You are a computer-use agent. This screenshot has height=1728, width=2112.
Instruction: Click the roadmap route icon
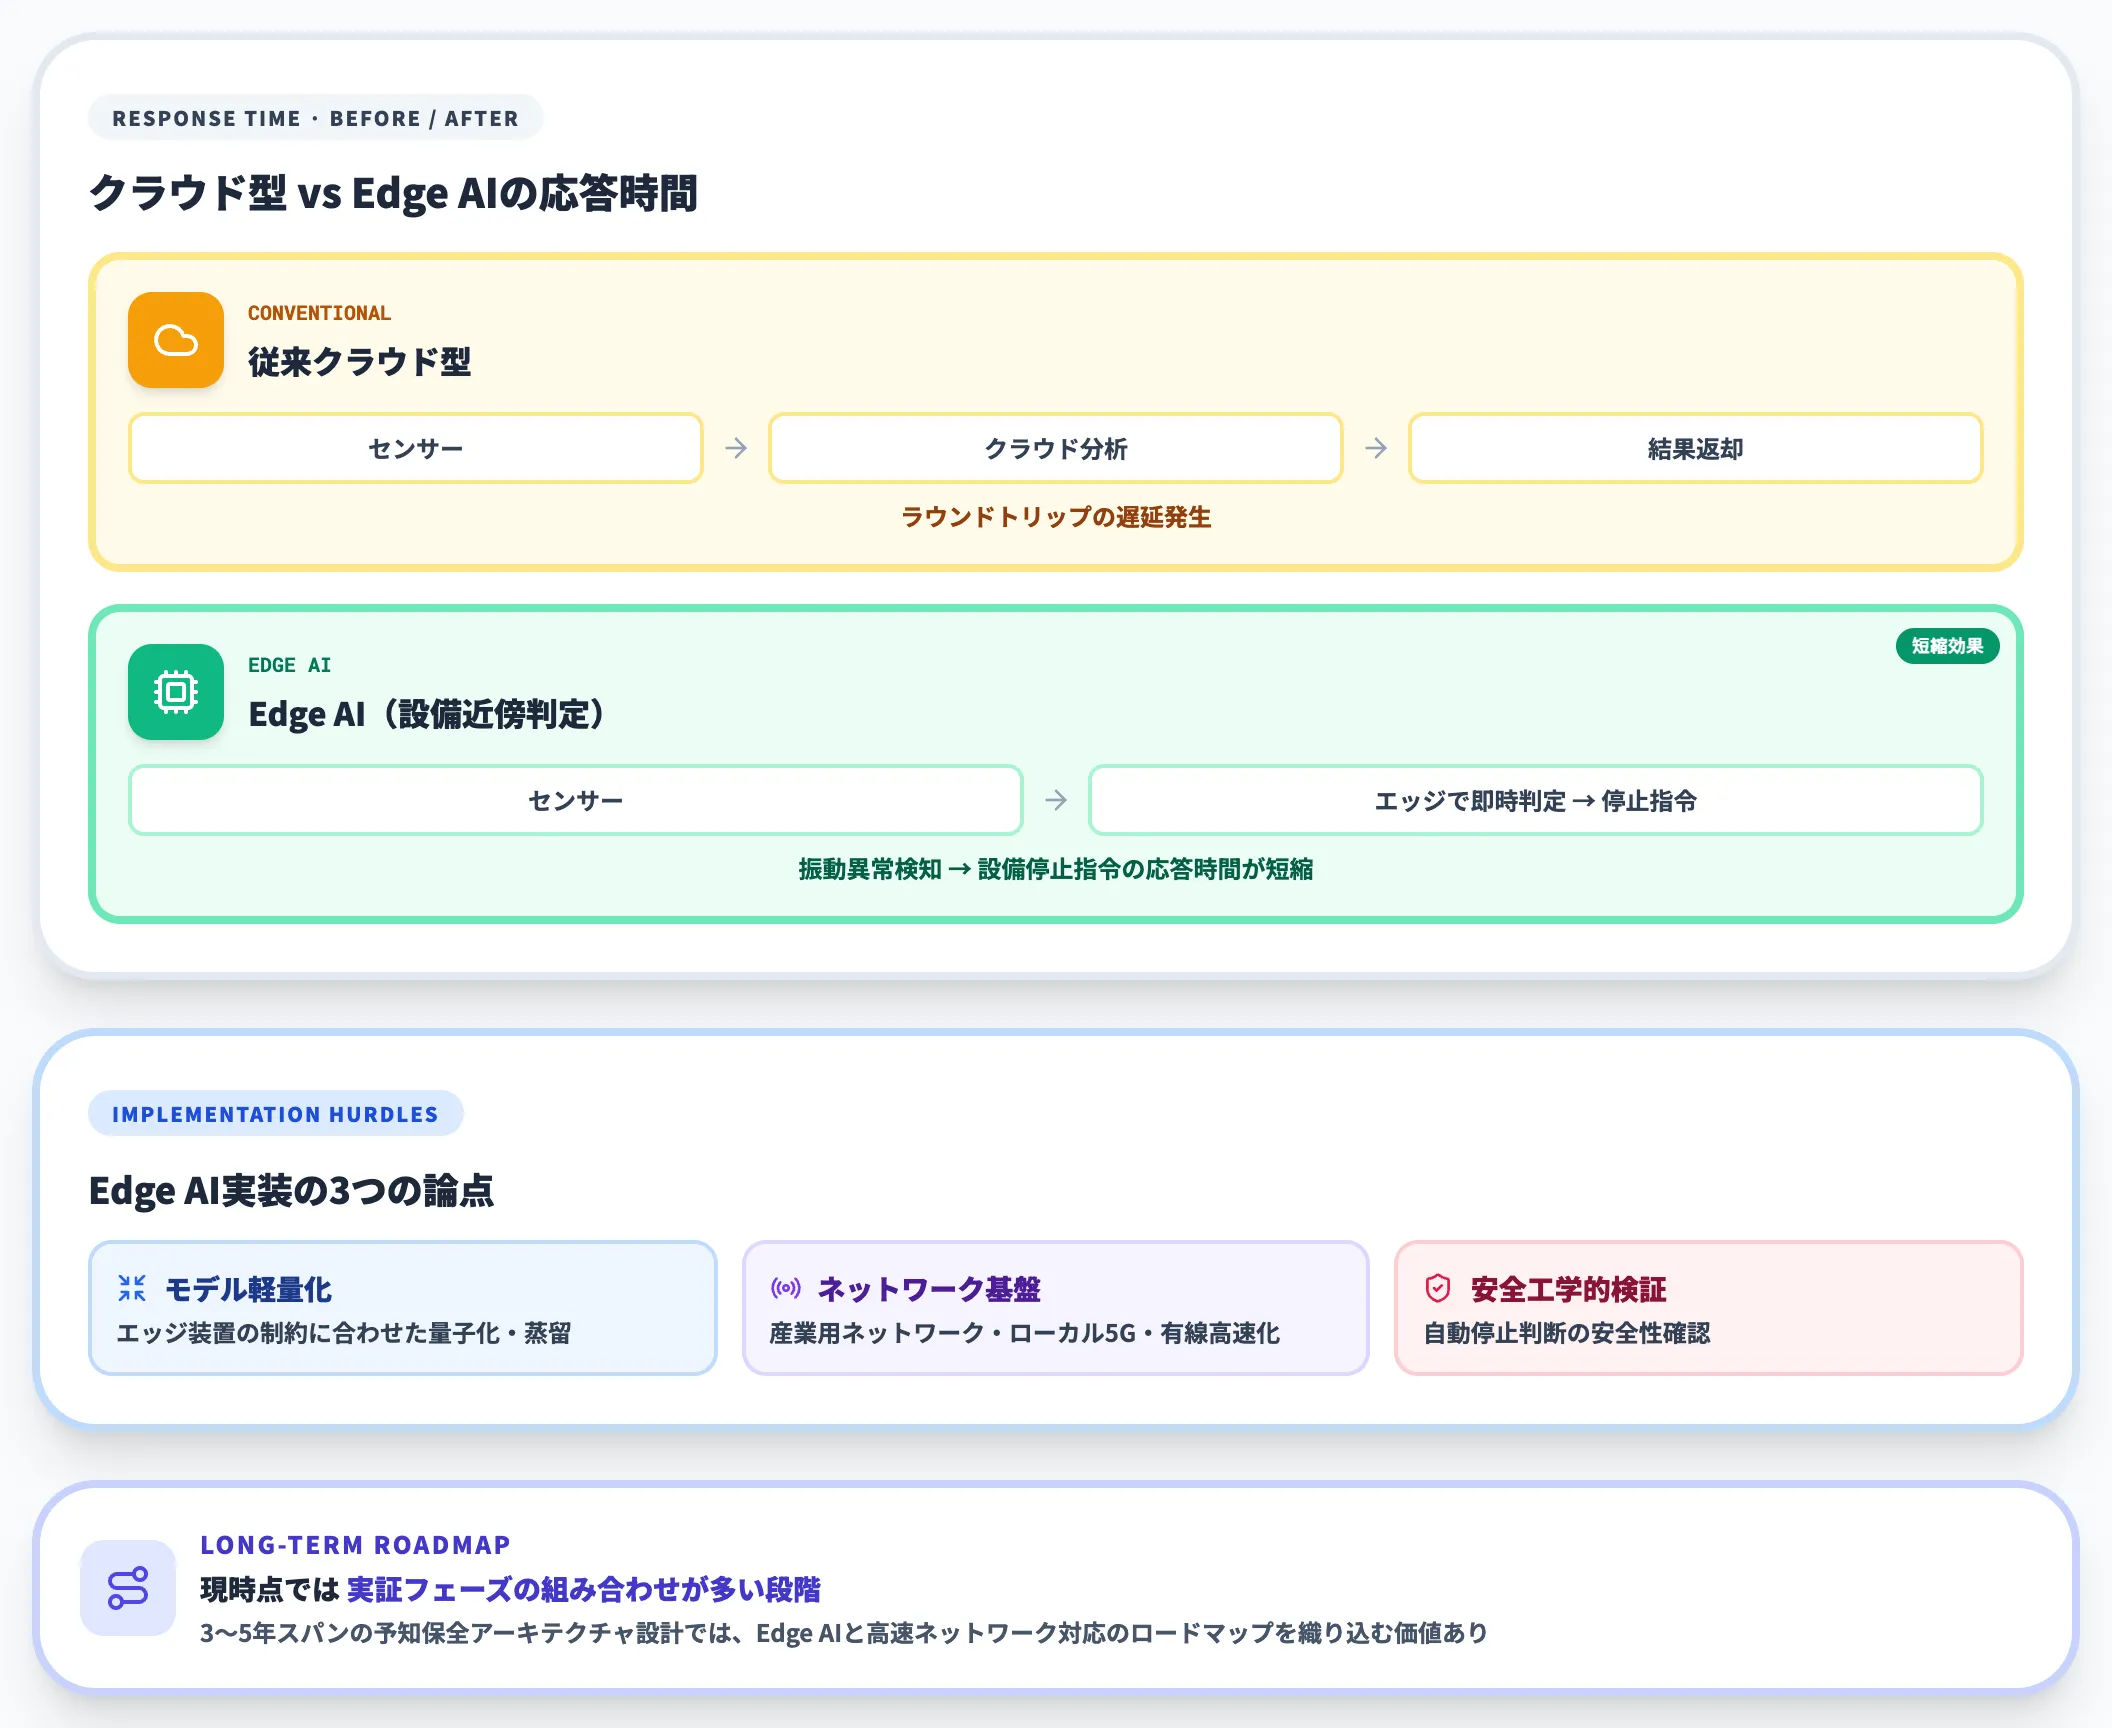pos(128,1588)
